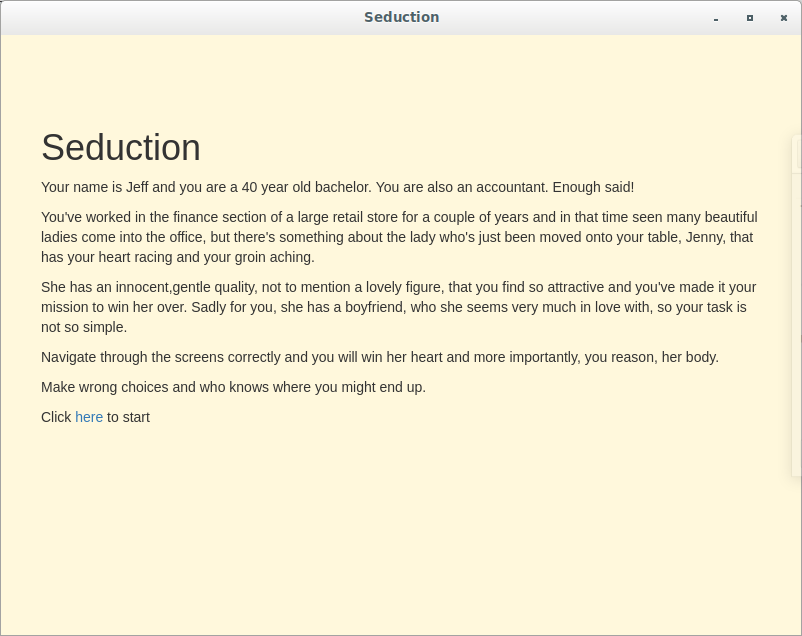Minimize the Seduction window
Viewport: 802px width, 636px height.
[x=716, y=18]
